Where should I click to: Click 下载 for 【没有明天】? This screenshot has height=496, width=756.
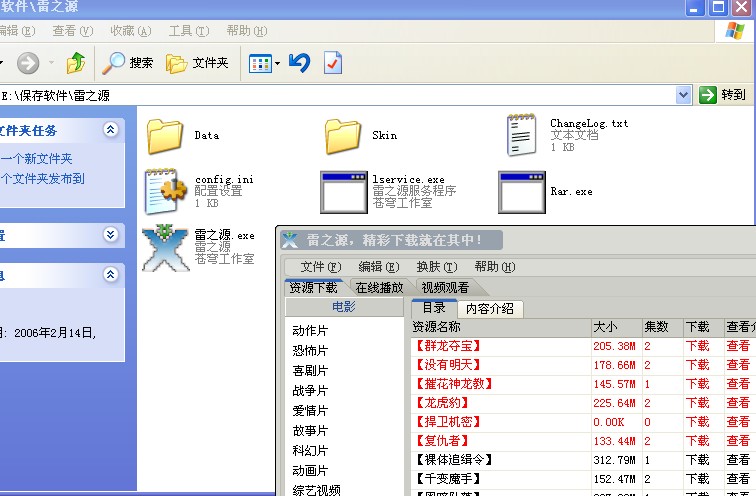697,365
